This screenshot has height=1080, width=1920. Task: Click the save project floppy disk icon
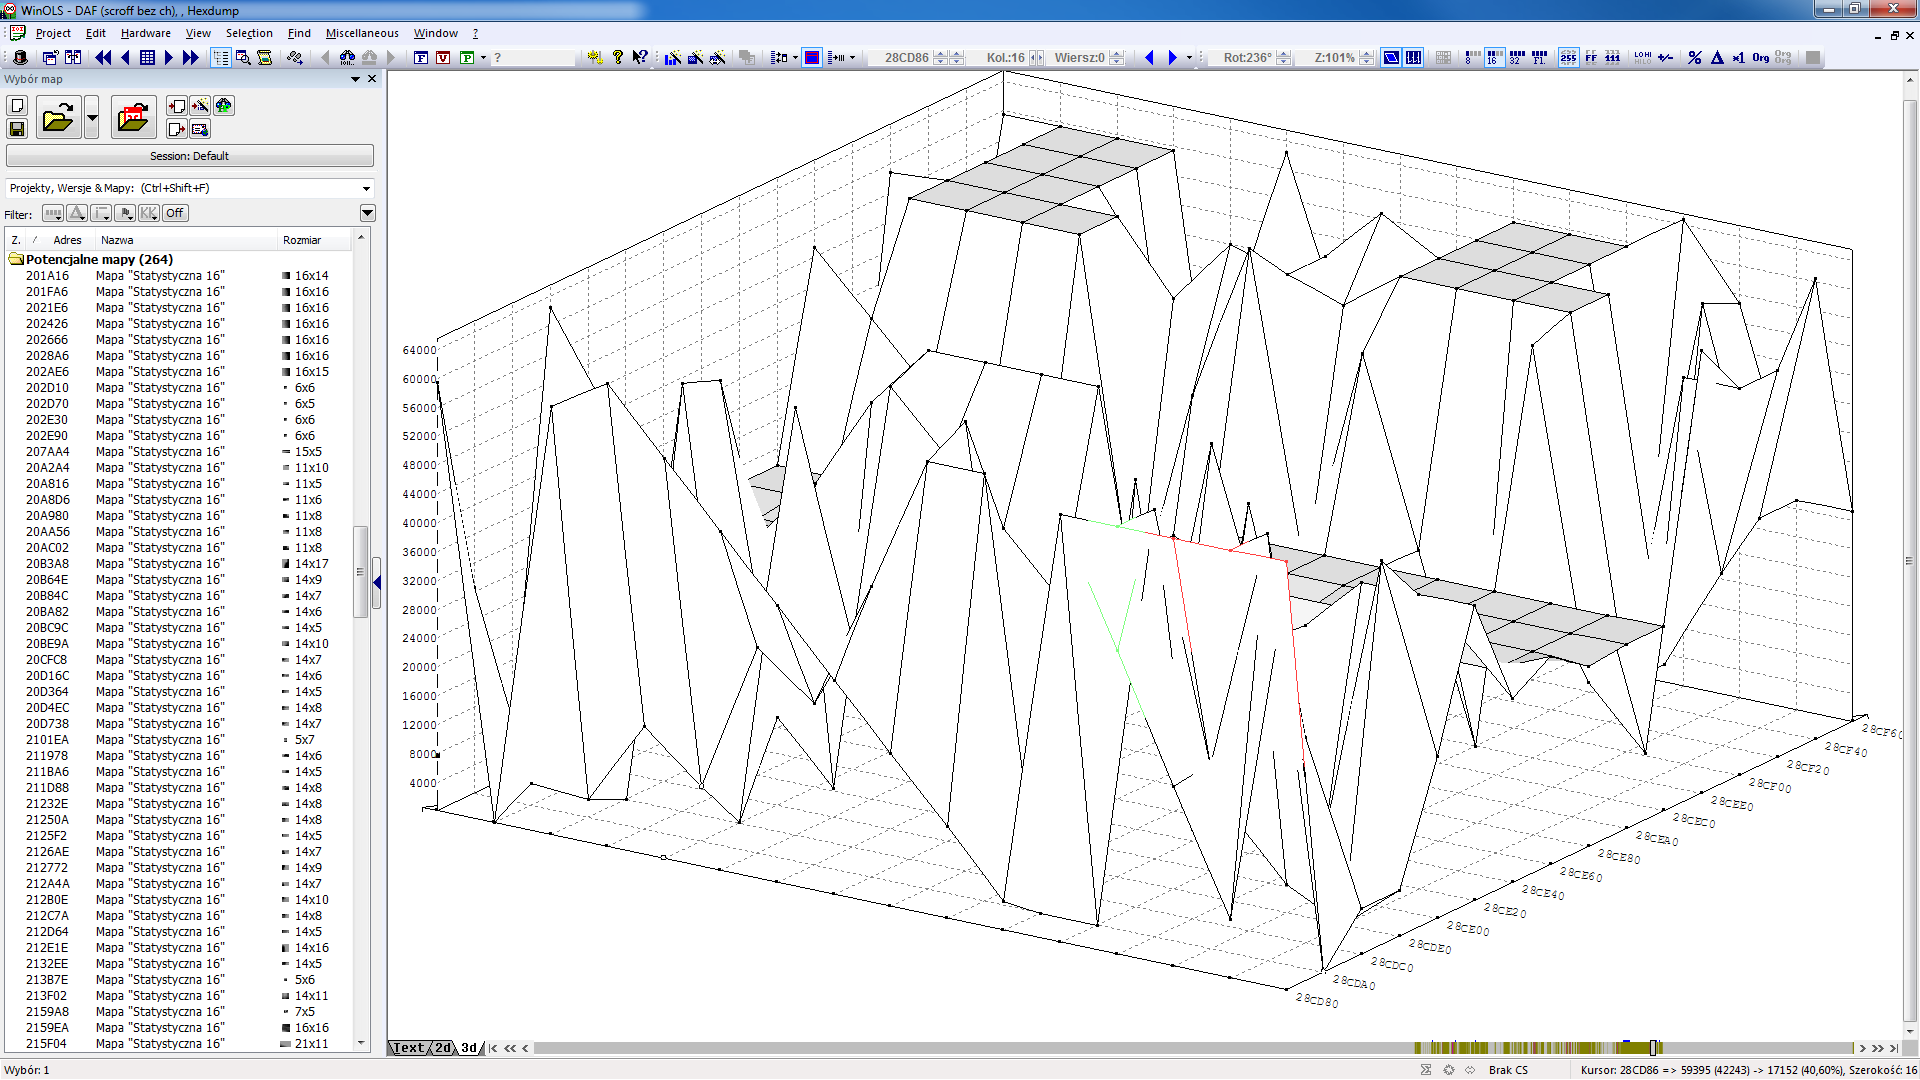pyautogui.click(x=17, y=129)
